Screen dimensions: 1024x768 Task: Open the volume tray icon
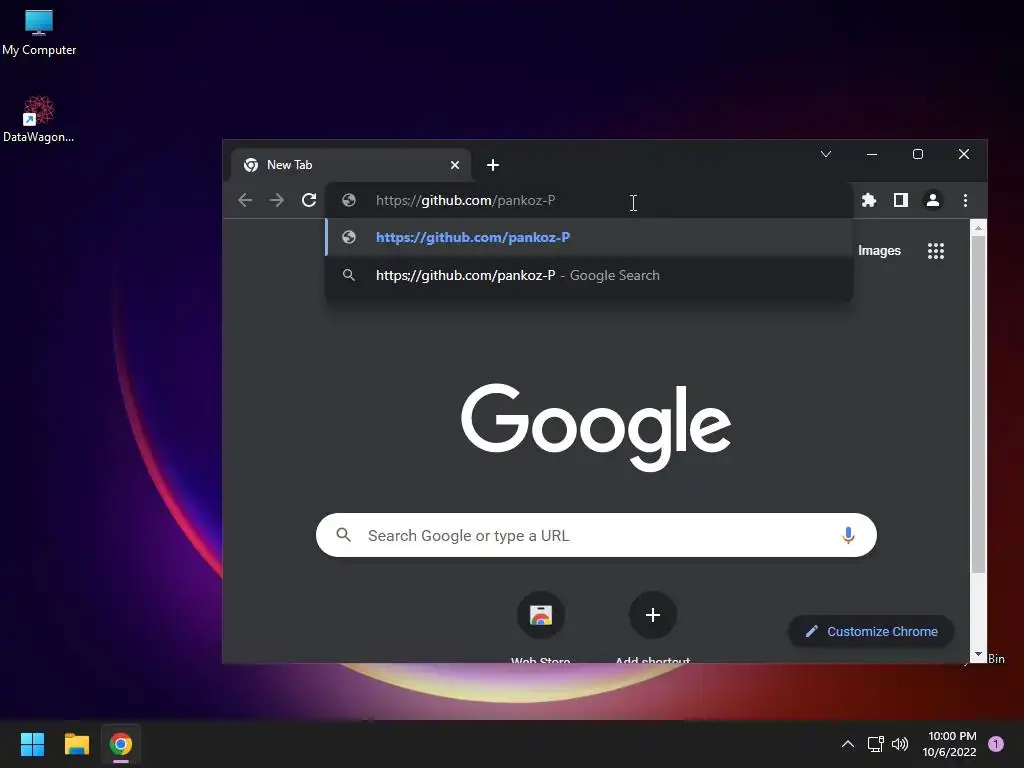900,744
